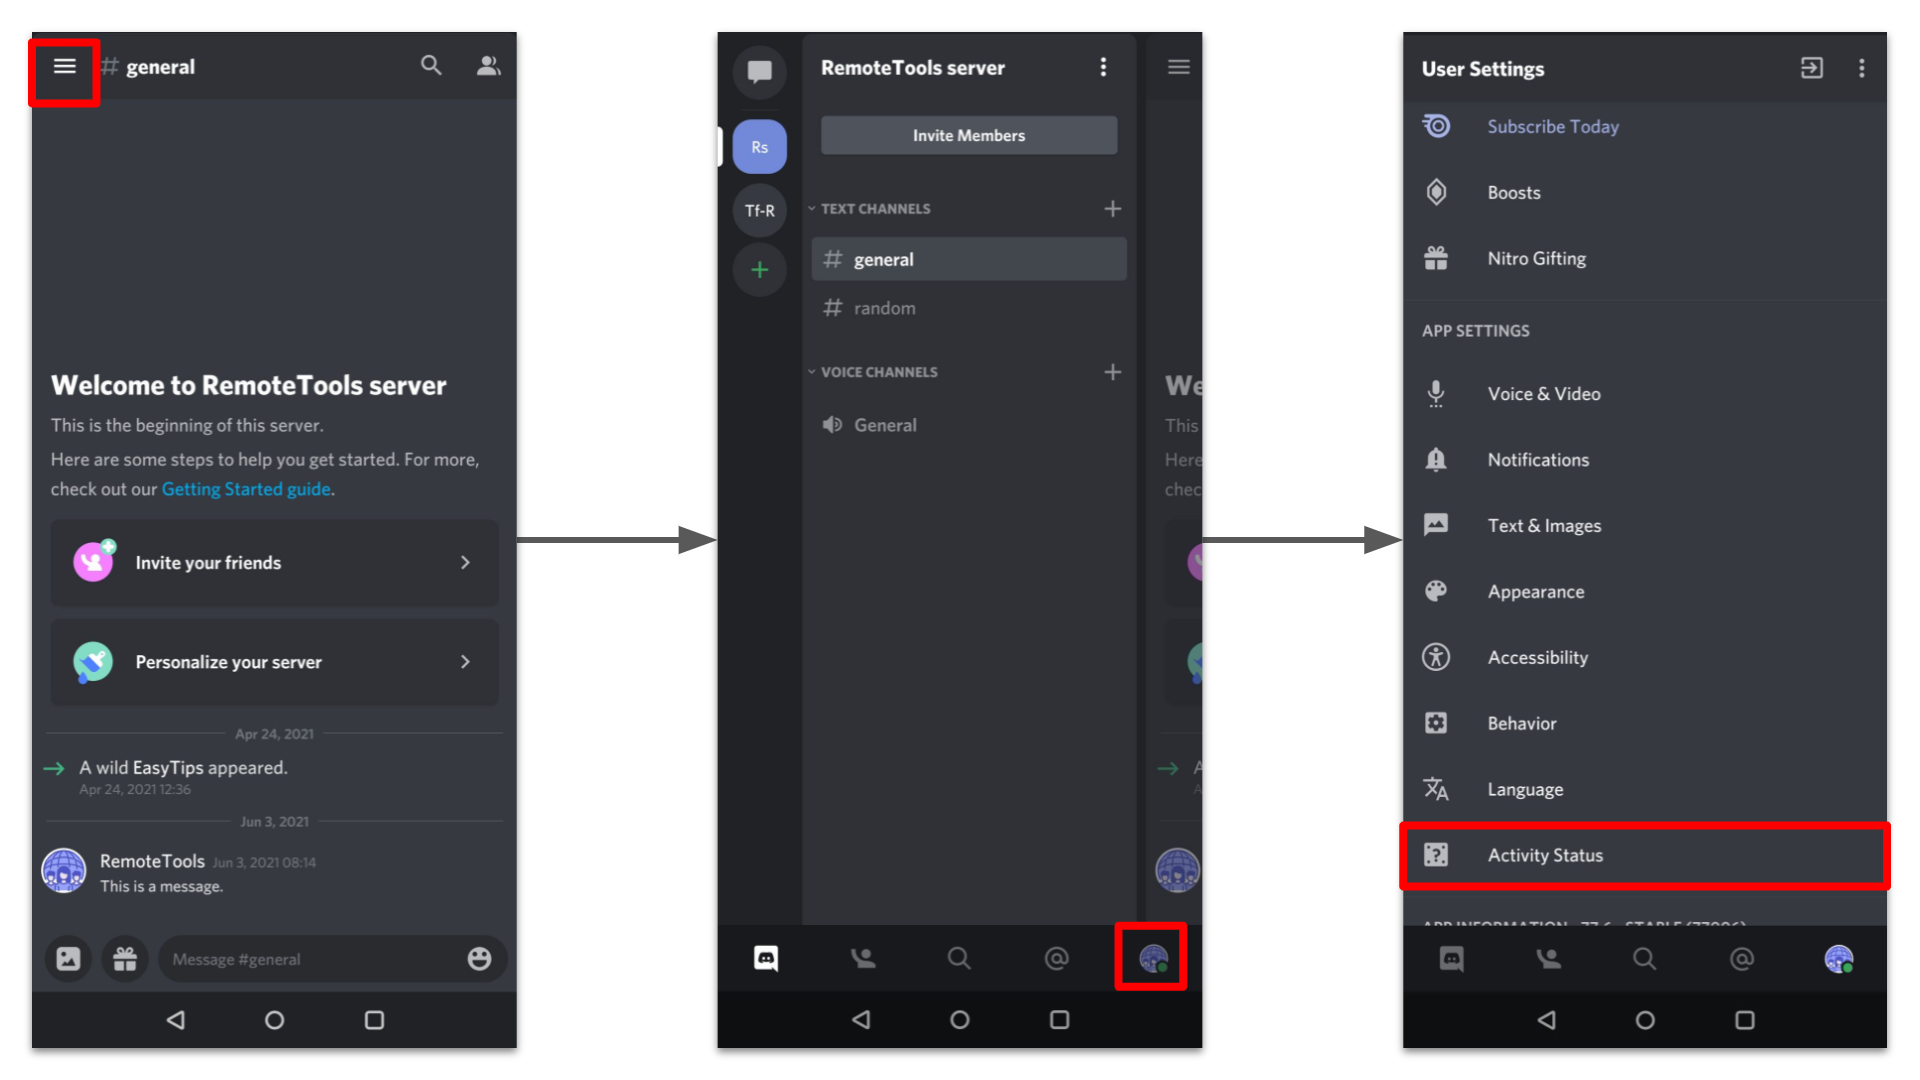Click the Getting Started guide link
Viewport: 1920px width, 1080px height.
[x=247, y=488]
